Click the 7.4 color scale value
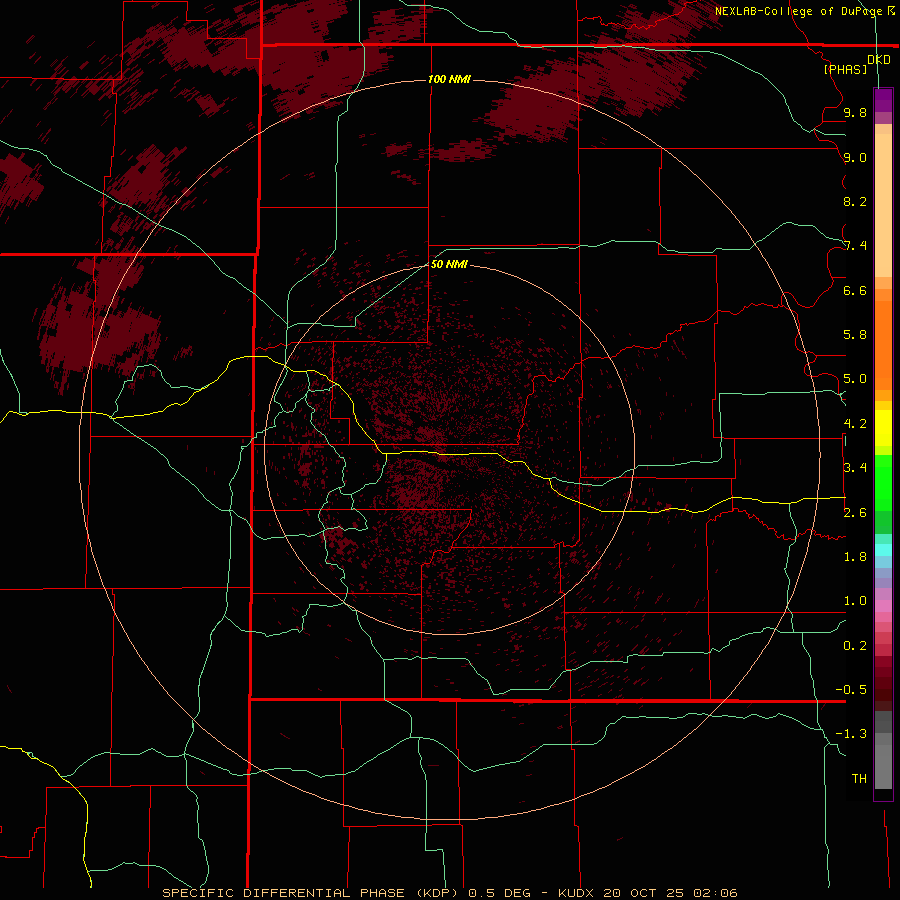The image size is (900, 900). [x=855, y=246]
